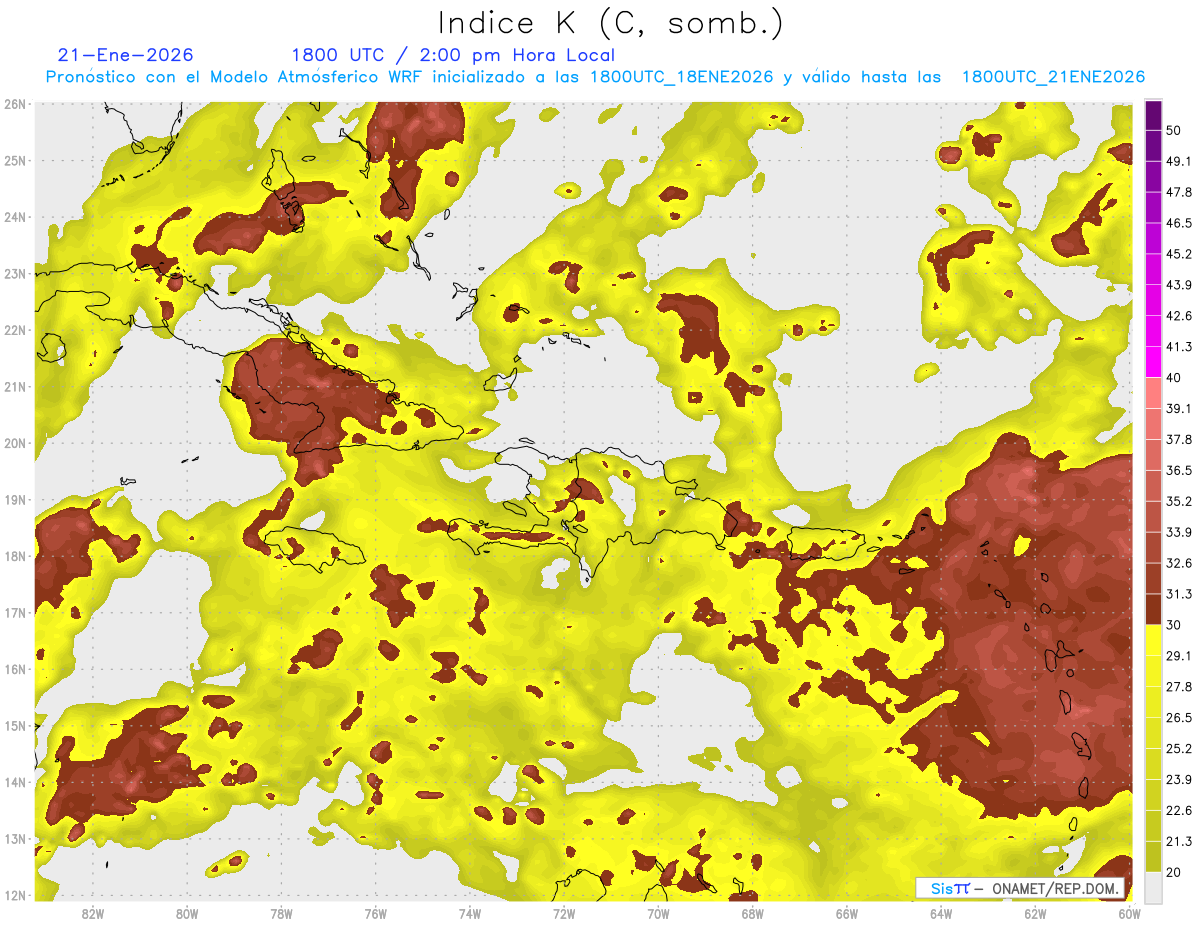Image resolution: width=1200 pixels, height=927 pixels.
Task: Select colorbar label '21.3'
Action: (1179, 841)
